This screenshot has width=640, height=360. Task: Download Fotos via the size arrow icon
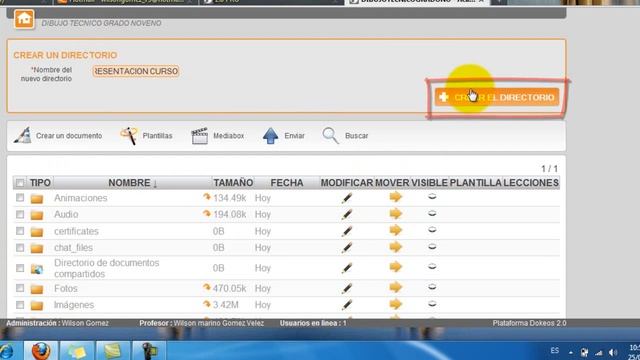207,288
